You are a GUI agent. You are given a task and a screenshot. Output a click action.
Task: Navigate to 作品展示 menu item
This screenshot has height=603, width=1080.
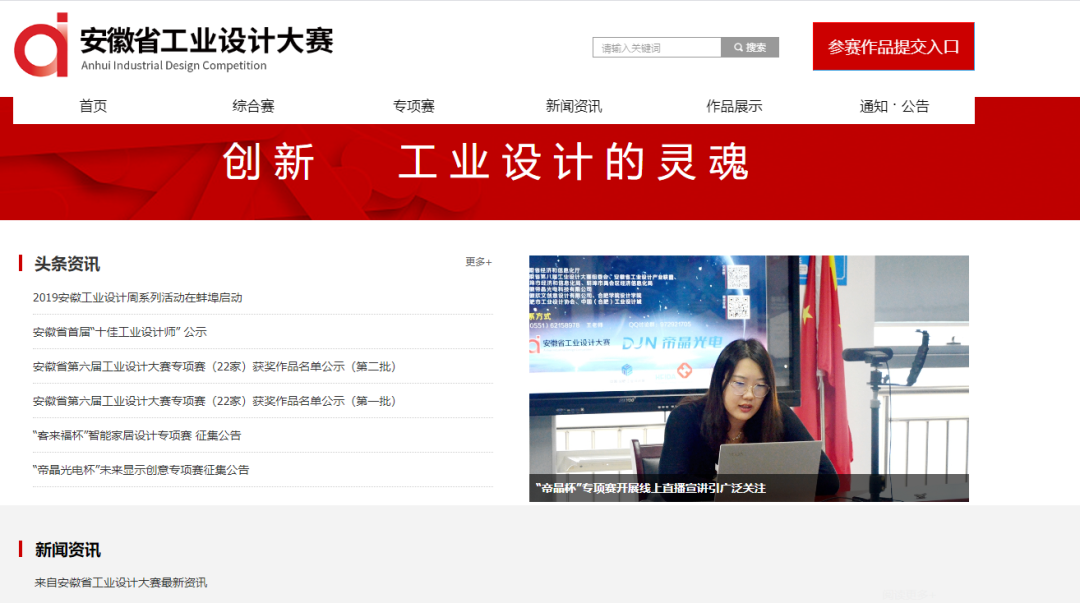click(x=734, y=106)
